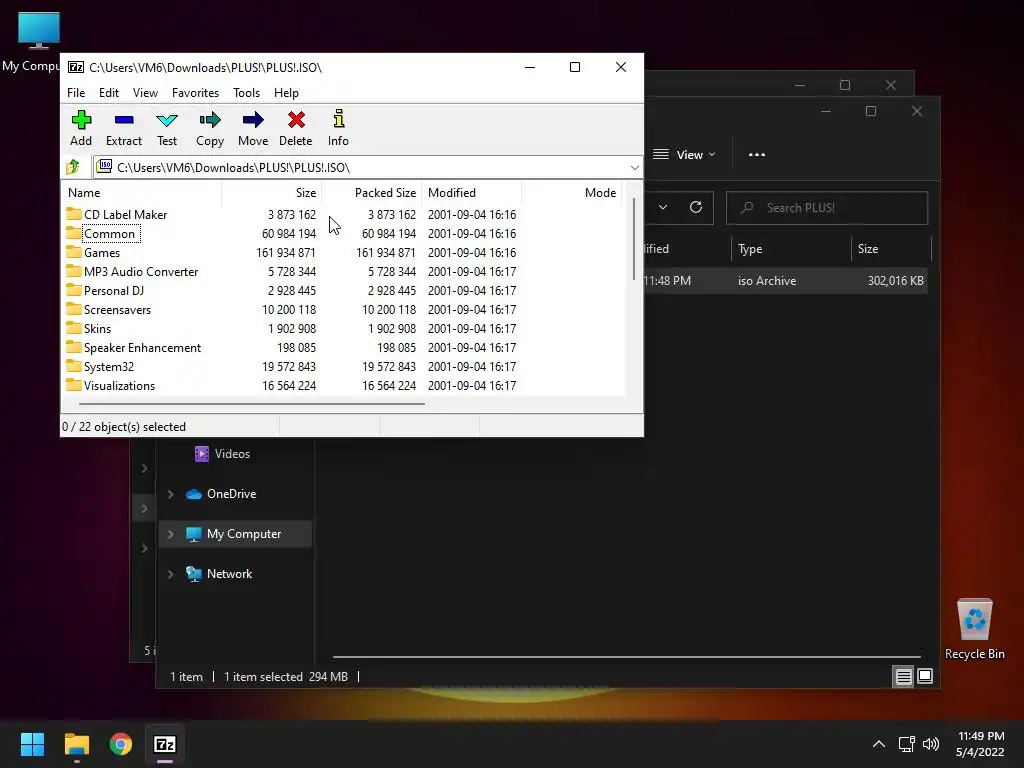
Task: Sort by the Size column in 7-Zip
Action: pos(272,193)
